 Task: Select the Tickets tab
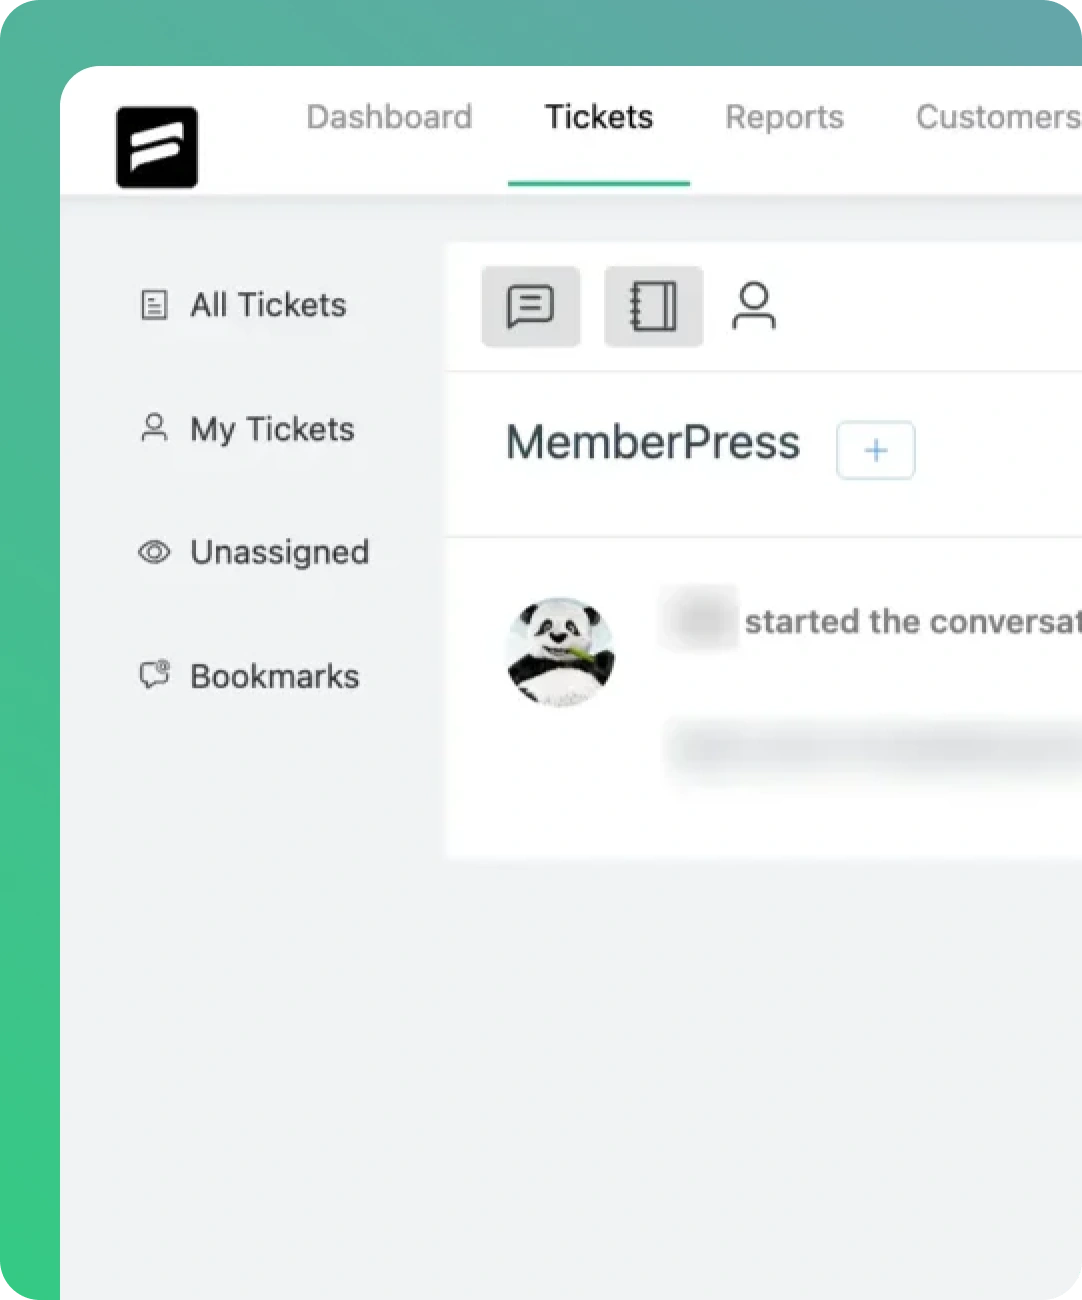[x=599, y=117]
